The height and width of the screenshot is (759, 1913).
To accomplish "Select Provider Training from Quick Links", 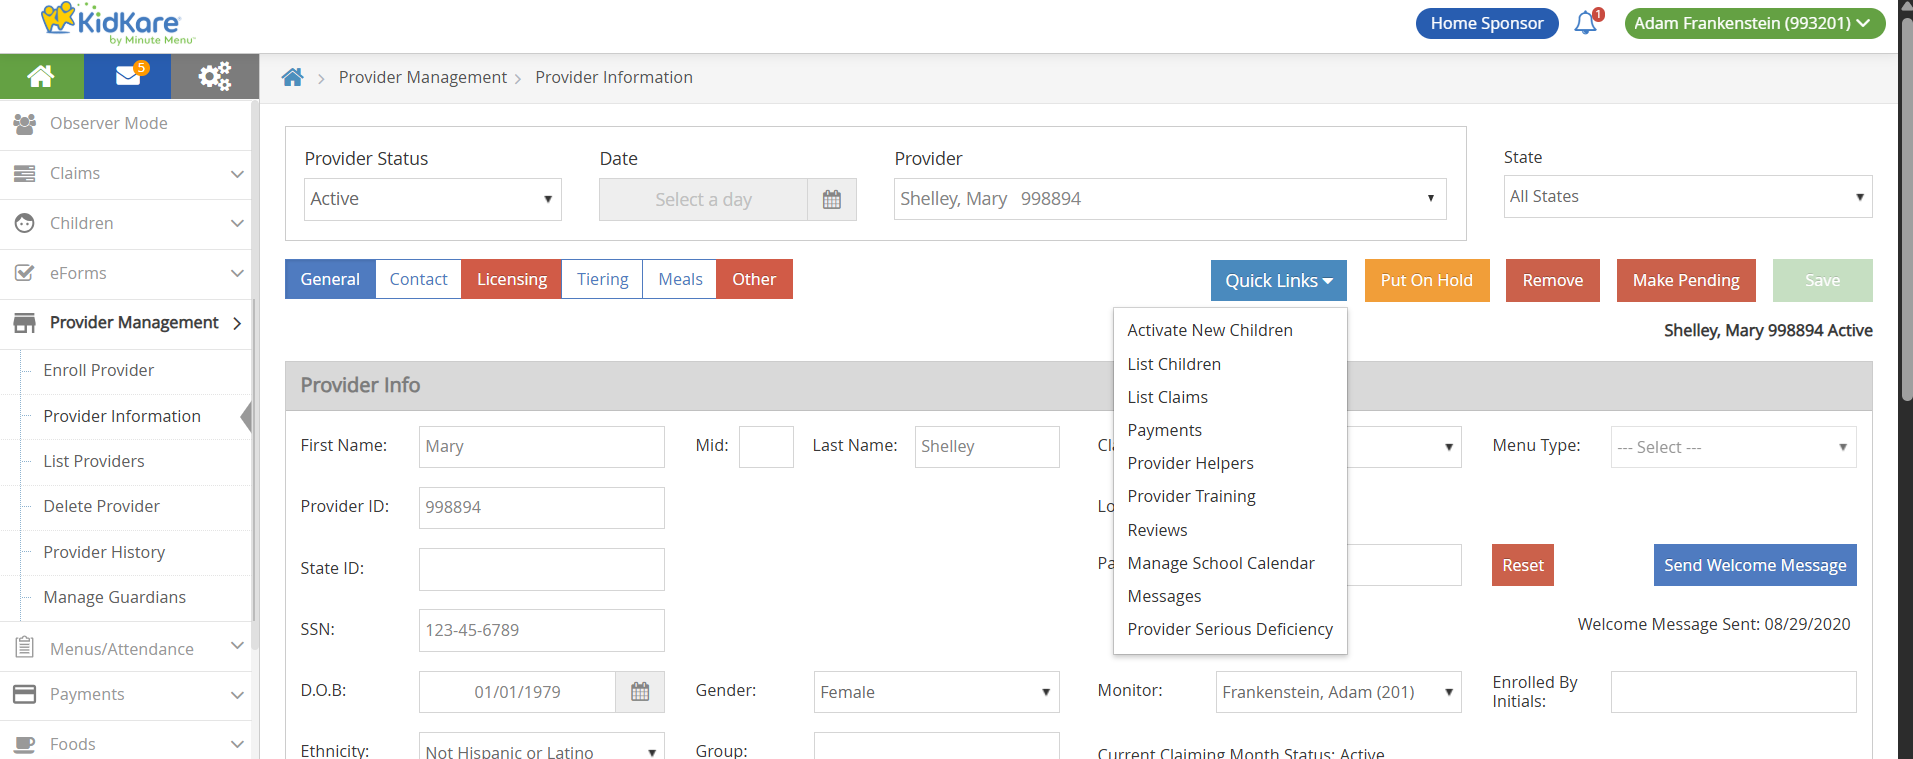I will click(x=1191, y=496).
